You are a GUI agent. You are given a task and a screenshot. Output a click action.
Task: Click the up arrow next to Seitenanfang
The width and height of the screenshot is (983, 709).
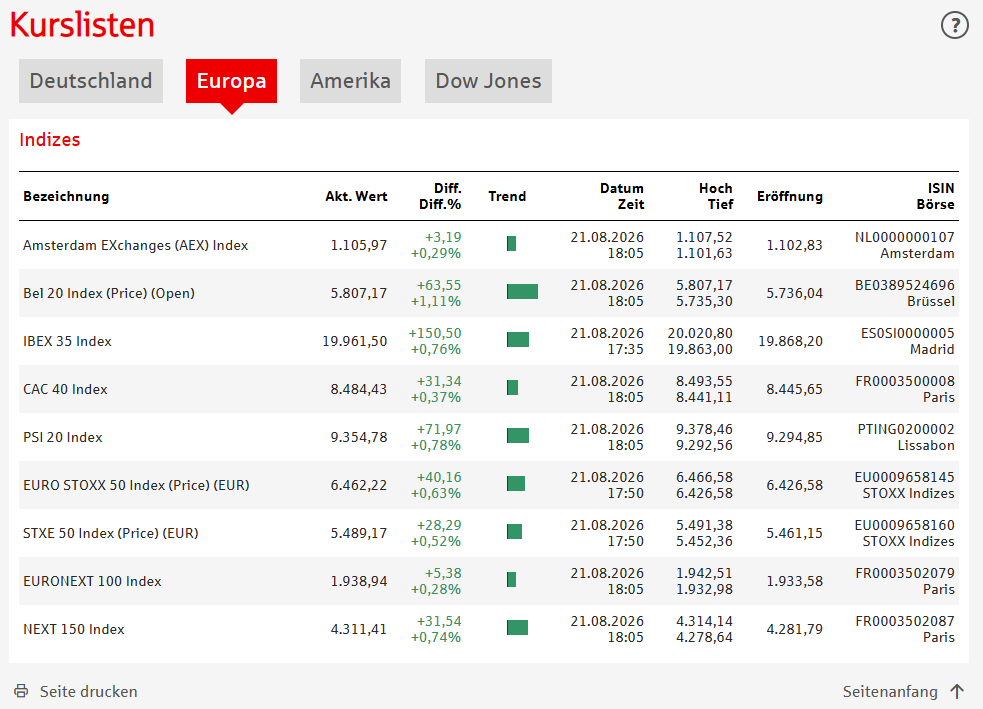click(957, 691)
